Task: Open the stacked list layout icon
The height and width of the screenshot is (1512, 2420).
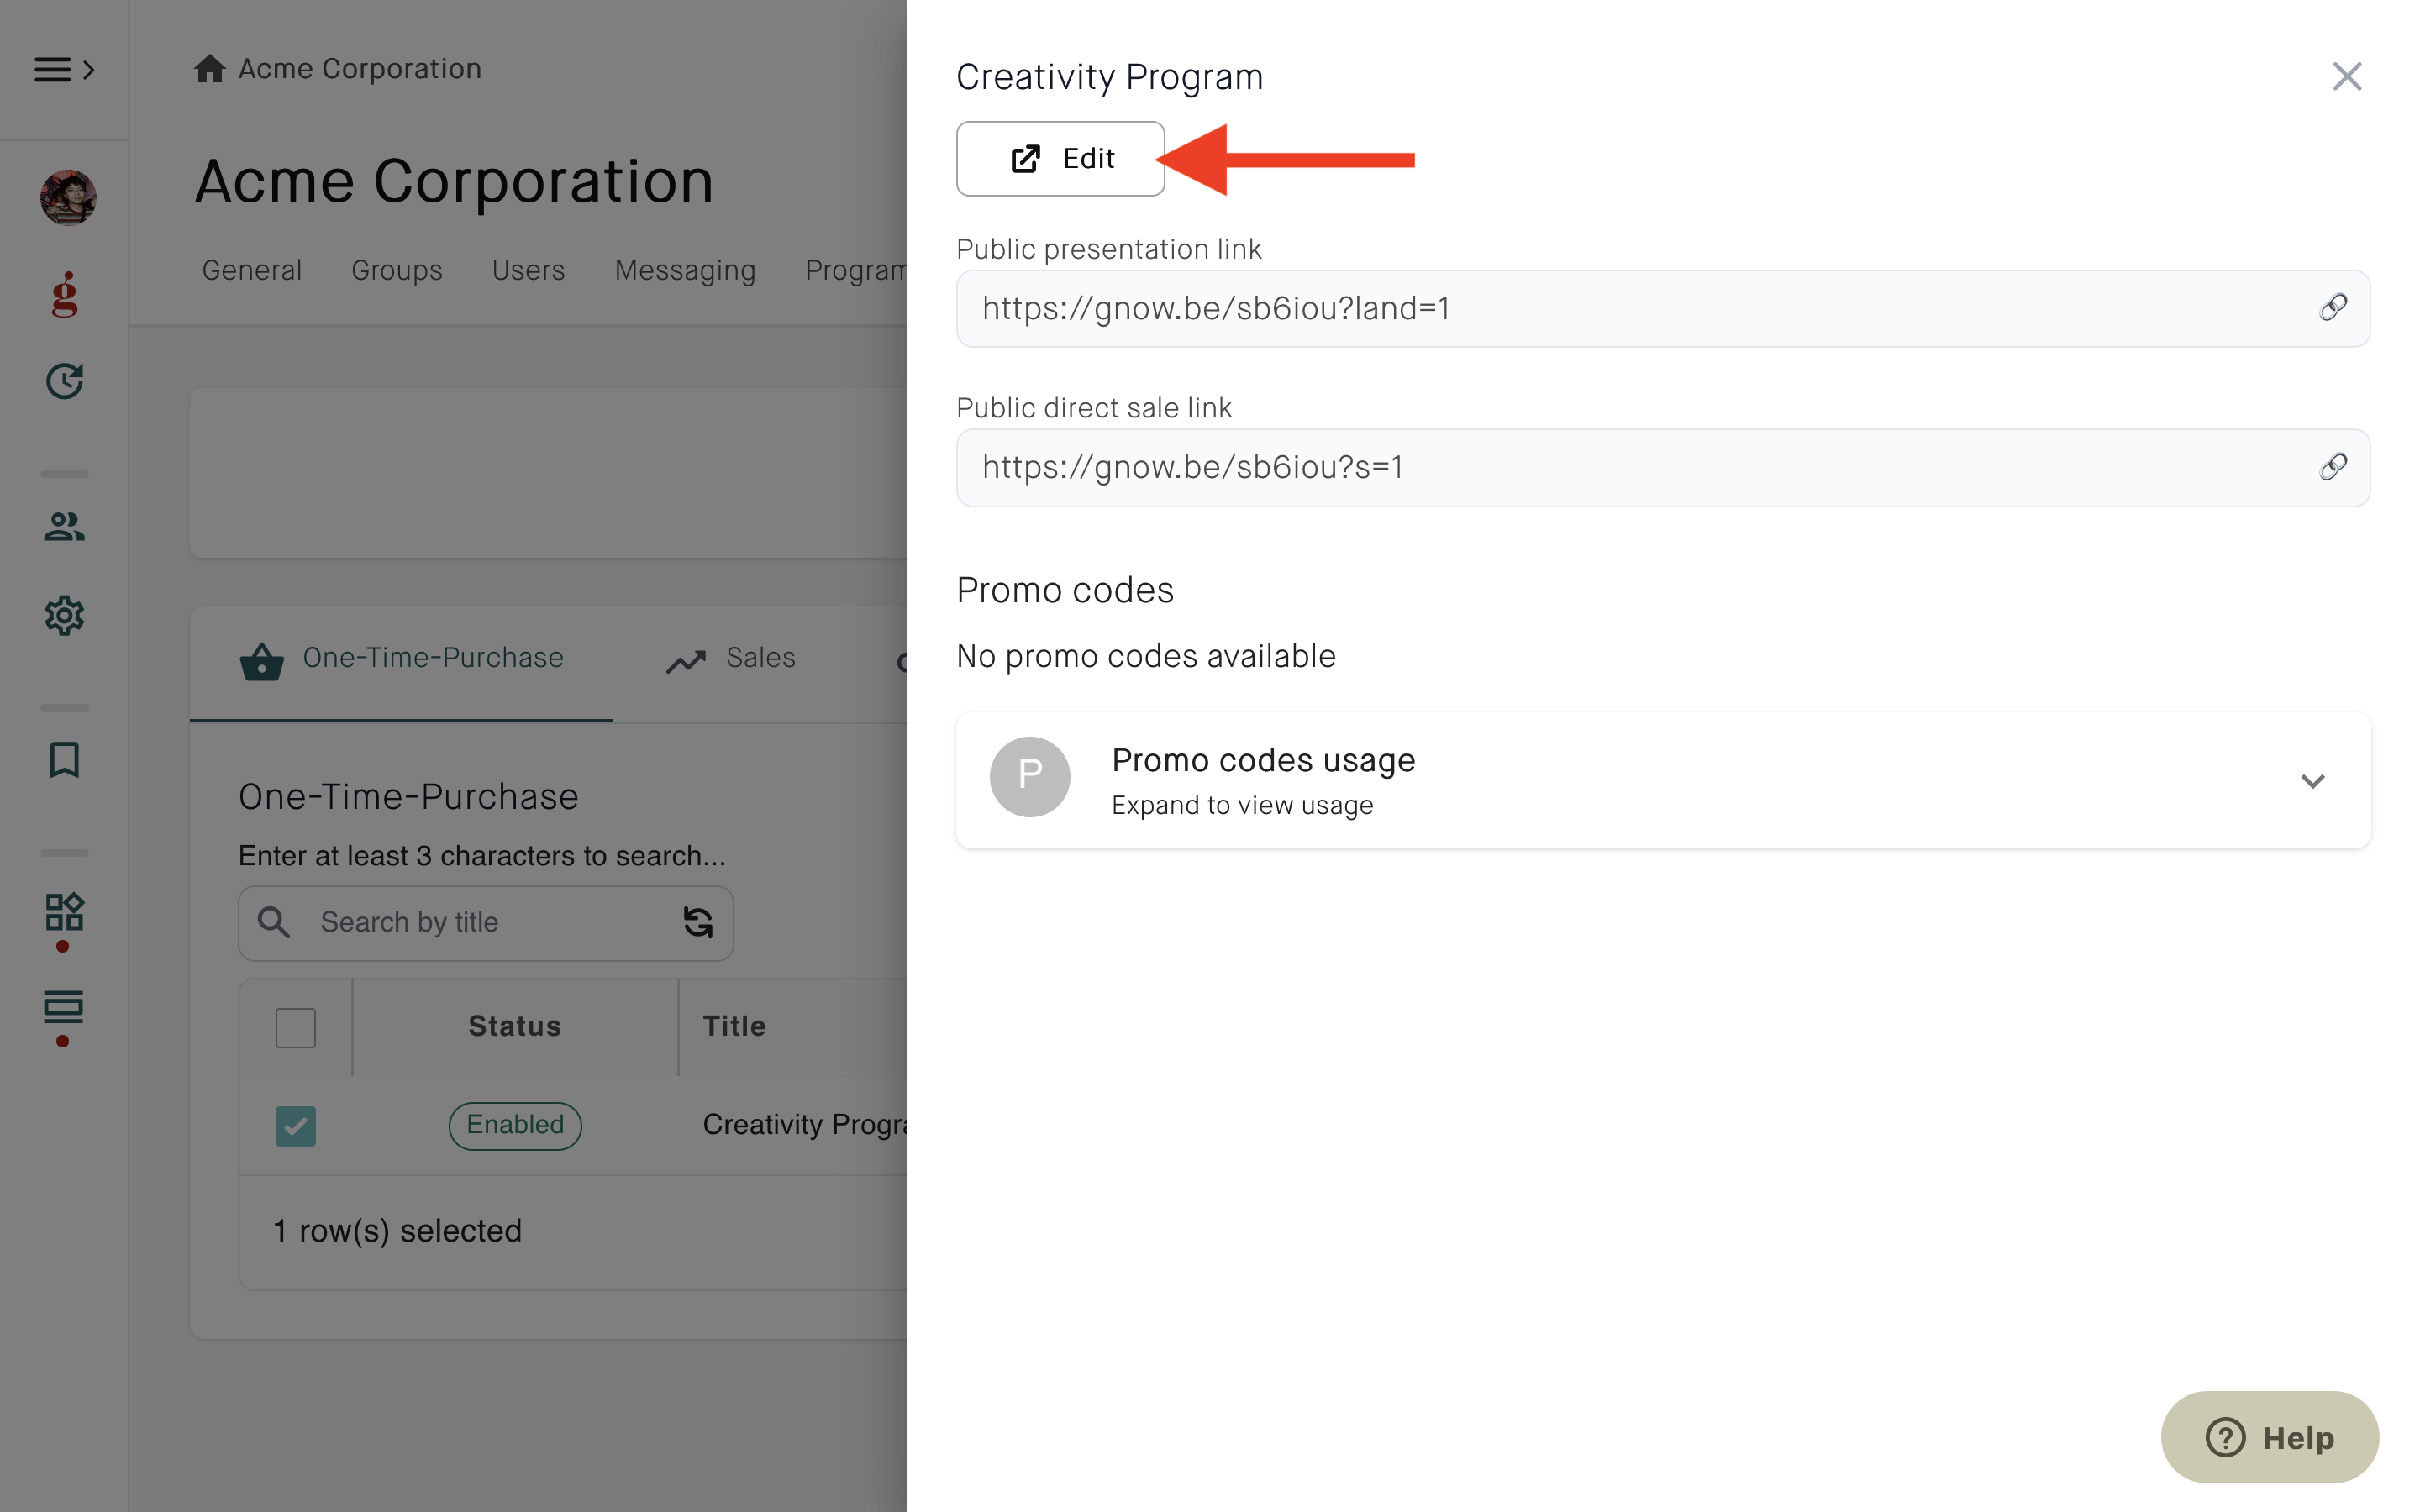Action: pos(64,1008)
